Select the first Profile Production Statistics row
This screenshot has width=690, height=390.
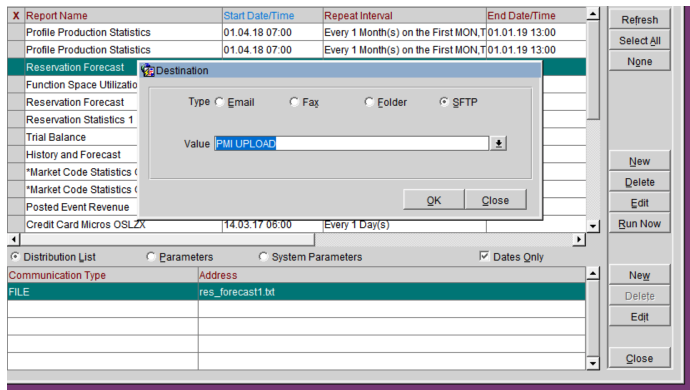point(297,32)
